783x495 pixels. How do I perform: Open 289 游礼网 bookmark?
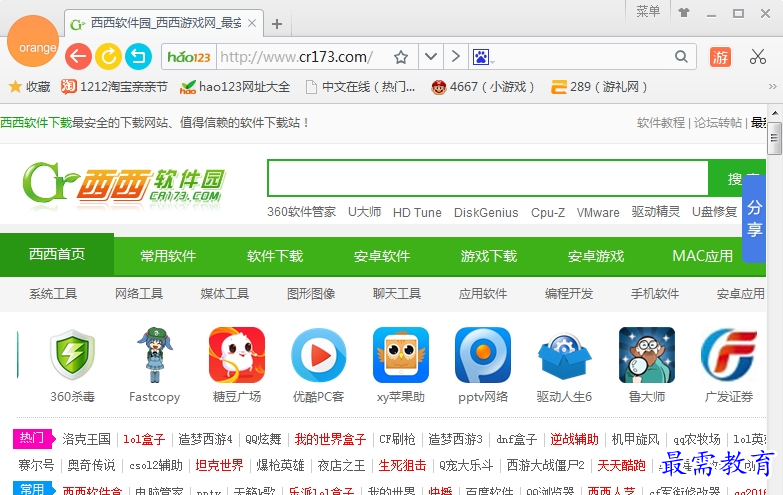(599, 87)
